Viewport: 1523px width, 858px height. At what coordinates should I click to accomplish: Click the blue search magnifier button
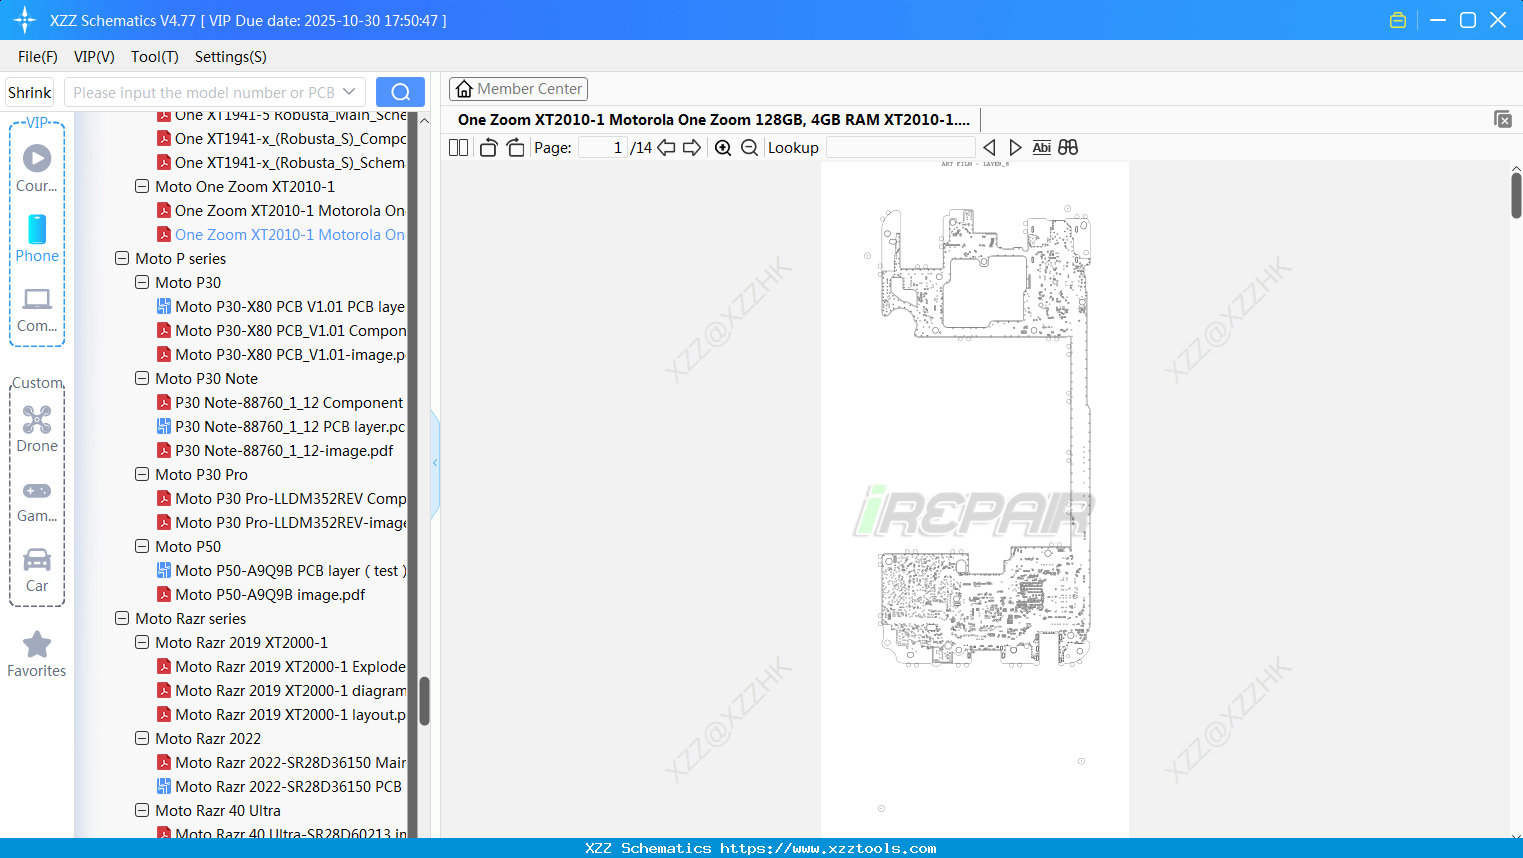[400, 92]
